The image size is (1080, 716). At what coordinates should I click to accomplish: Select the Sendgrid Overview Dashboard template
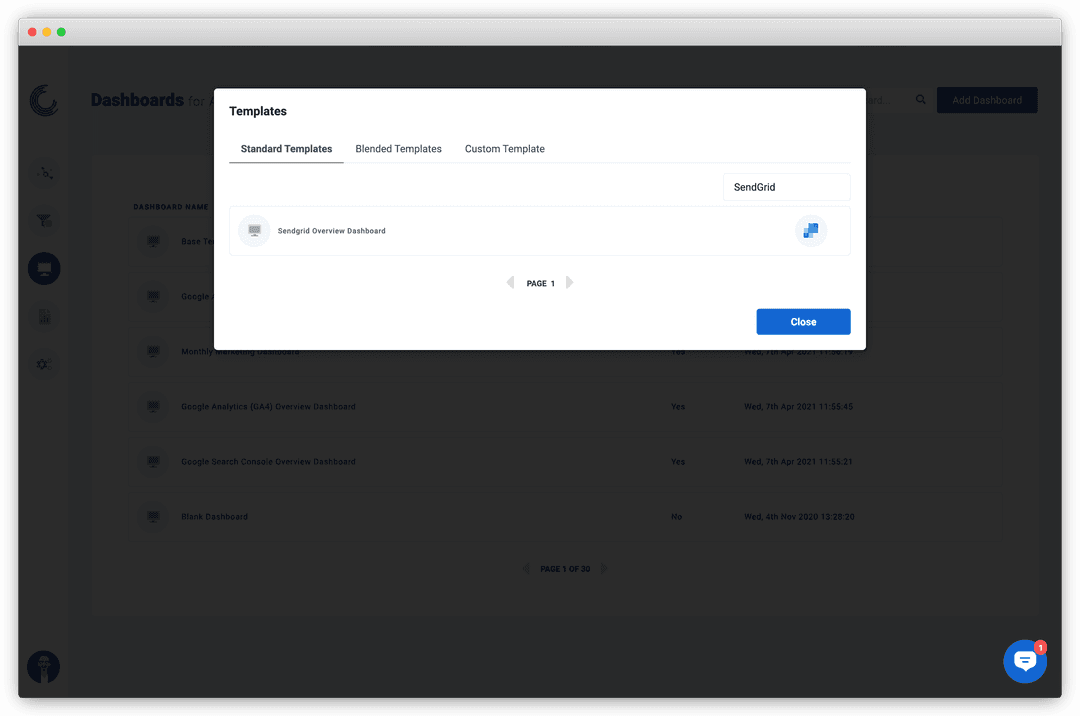(x=539, y=231)
